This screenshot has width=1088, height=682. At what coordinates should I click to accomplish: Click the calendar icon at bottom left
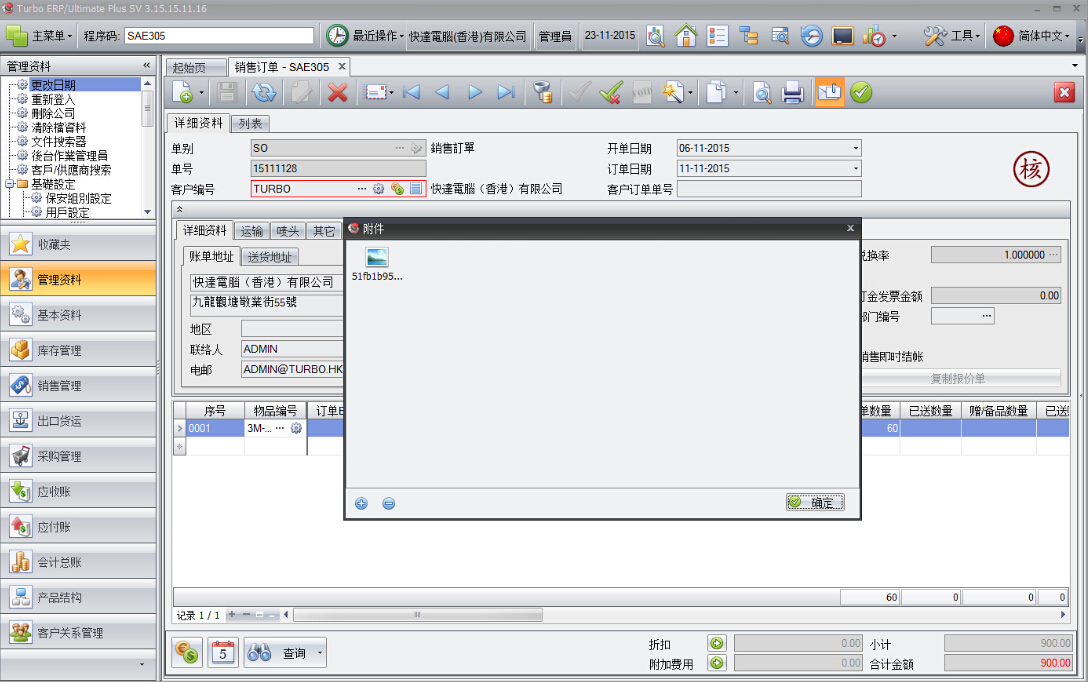[223, 652]
